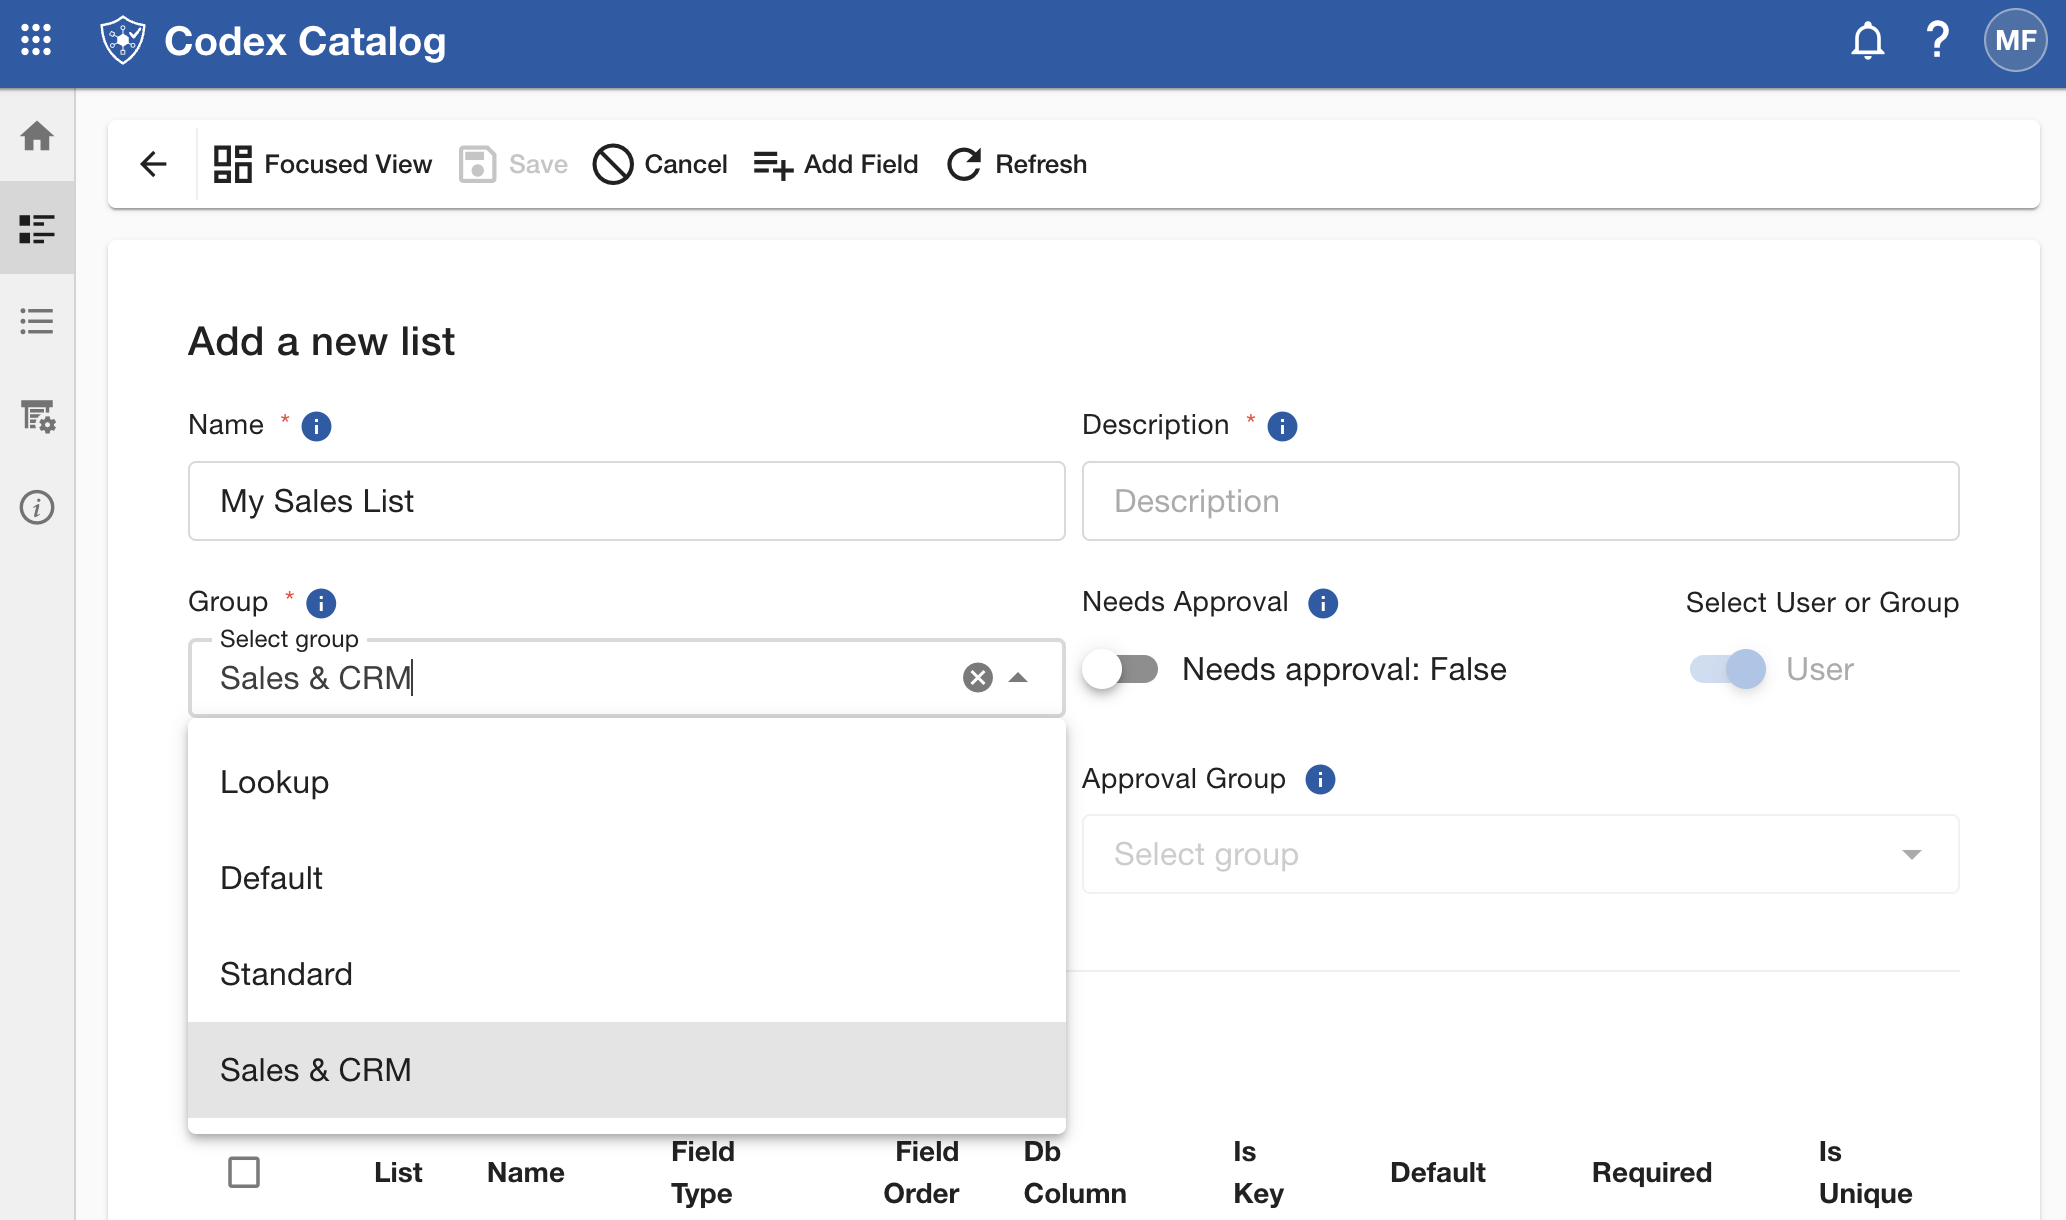Collapse the Select group dropdown arrow

coord(1018,678)
